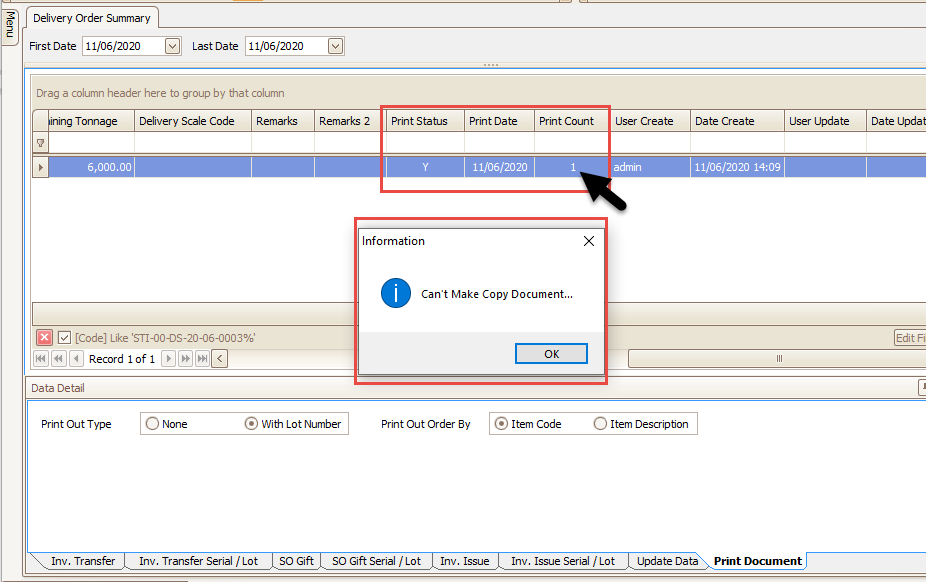Click the Remarks 2 column header
This screenshot has width=926, height=582.
[x=348, y=121]
